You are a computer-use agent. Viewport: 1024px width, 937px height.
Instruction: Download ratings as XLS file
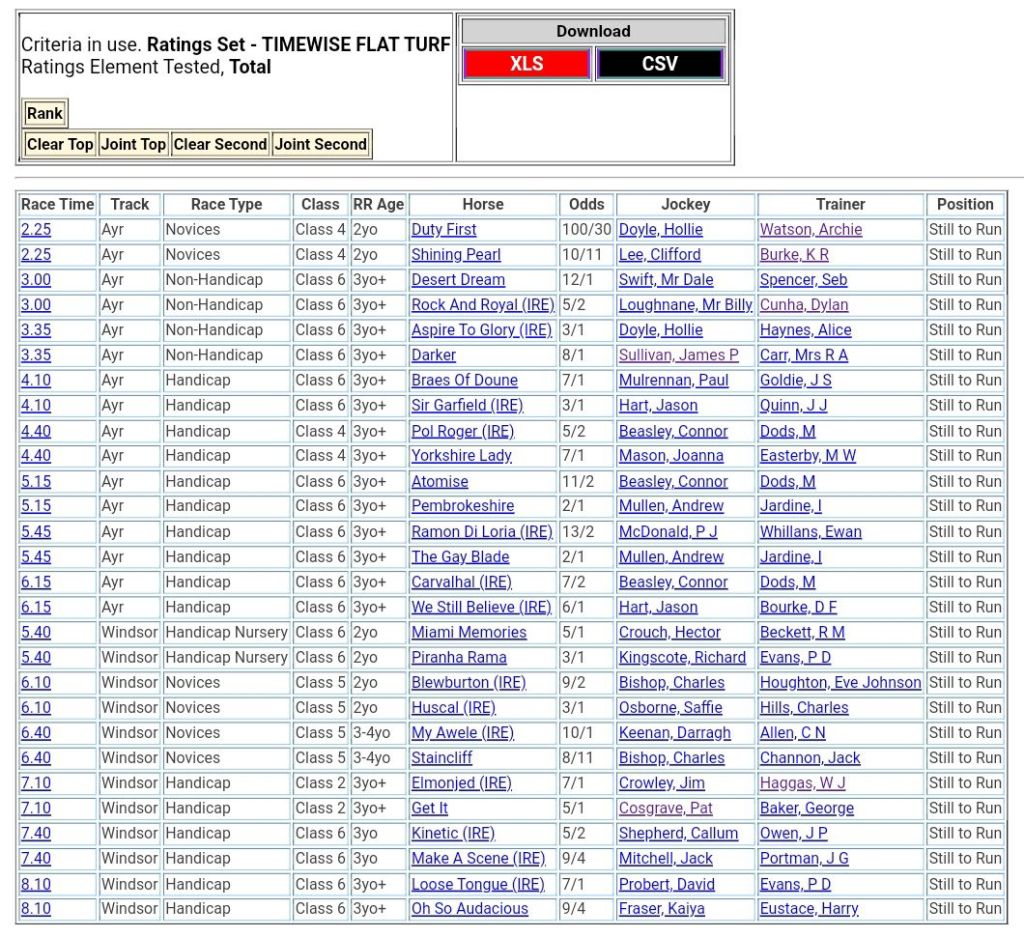click(526, 64)
